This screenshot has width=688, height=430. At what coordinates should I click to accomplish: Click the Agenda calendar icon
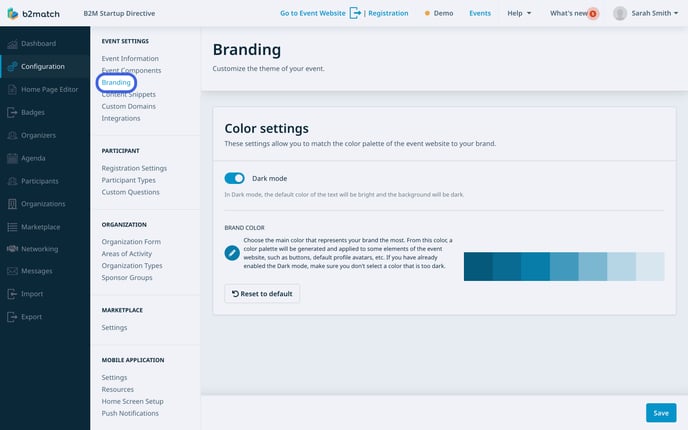[x=12, y=158]
